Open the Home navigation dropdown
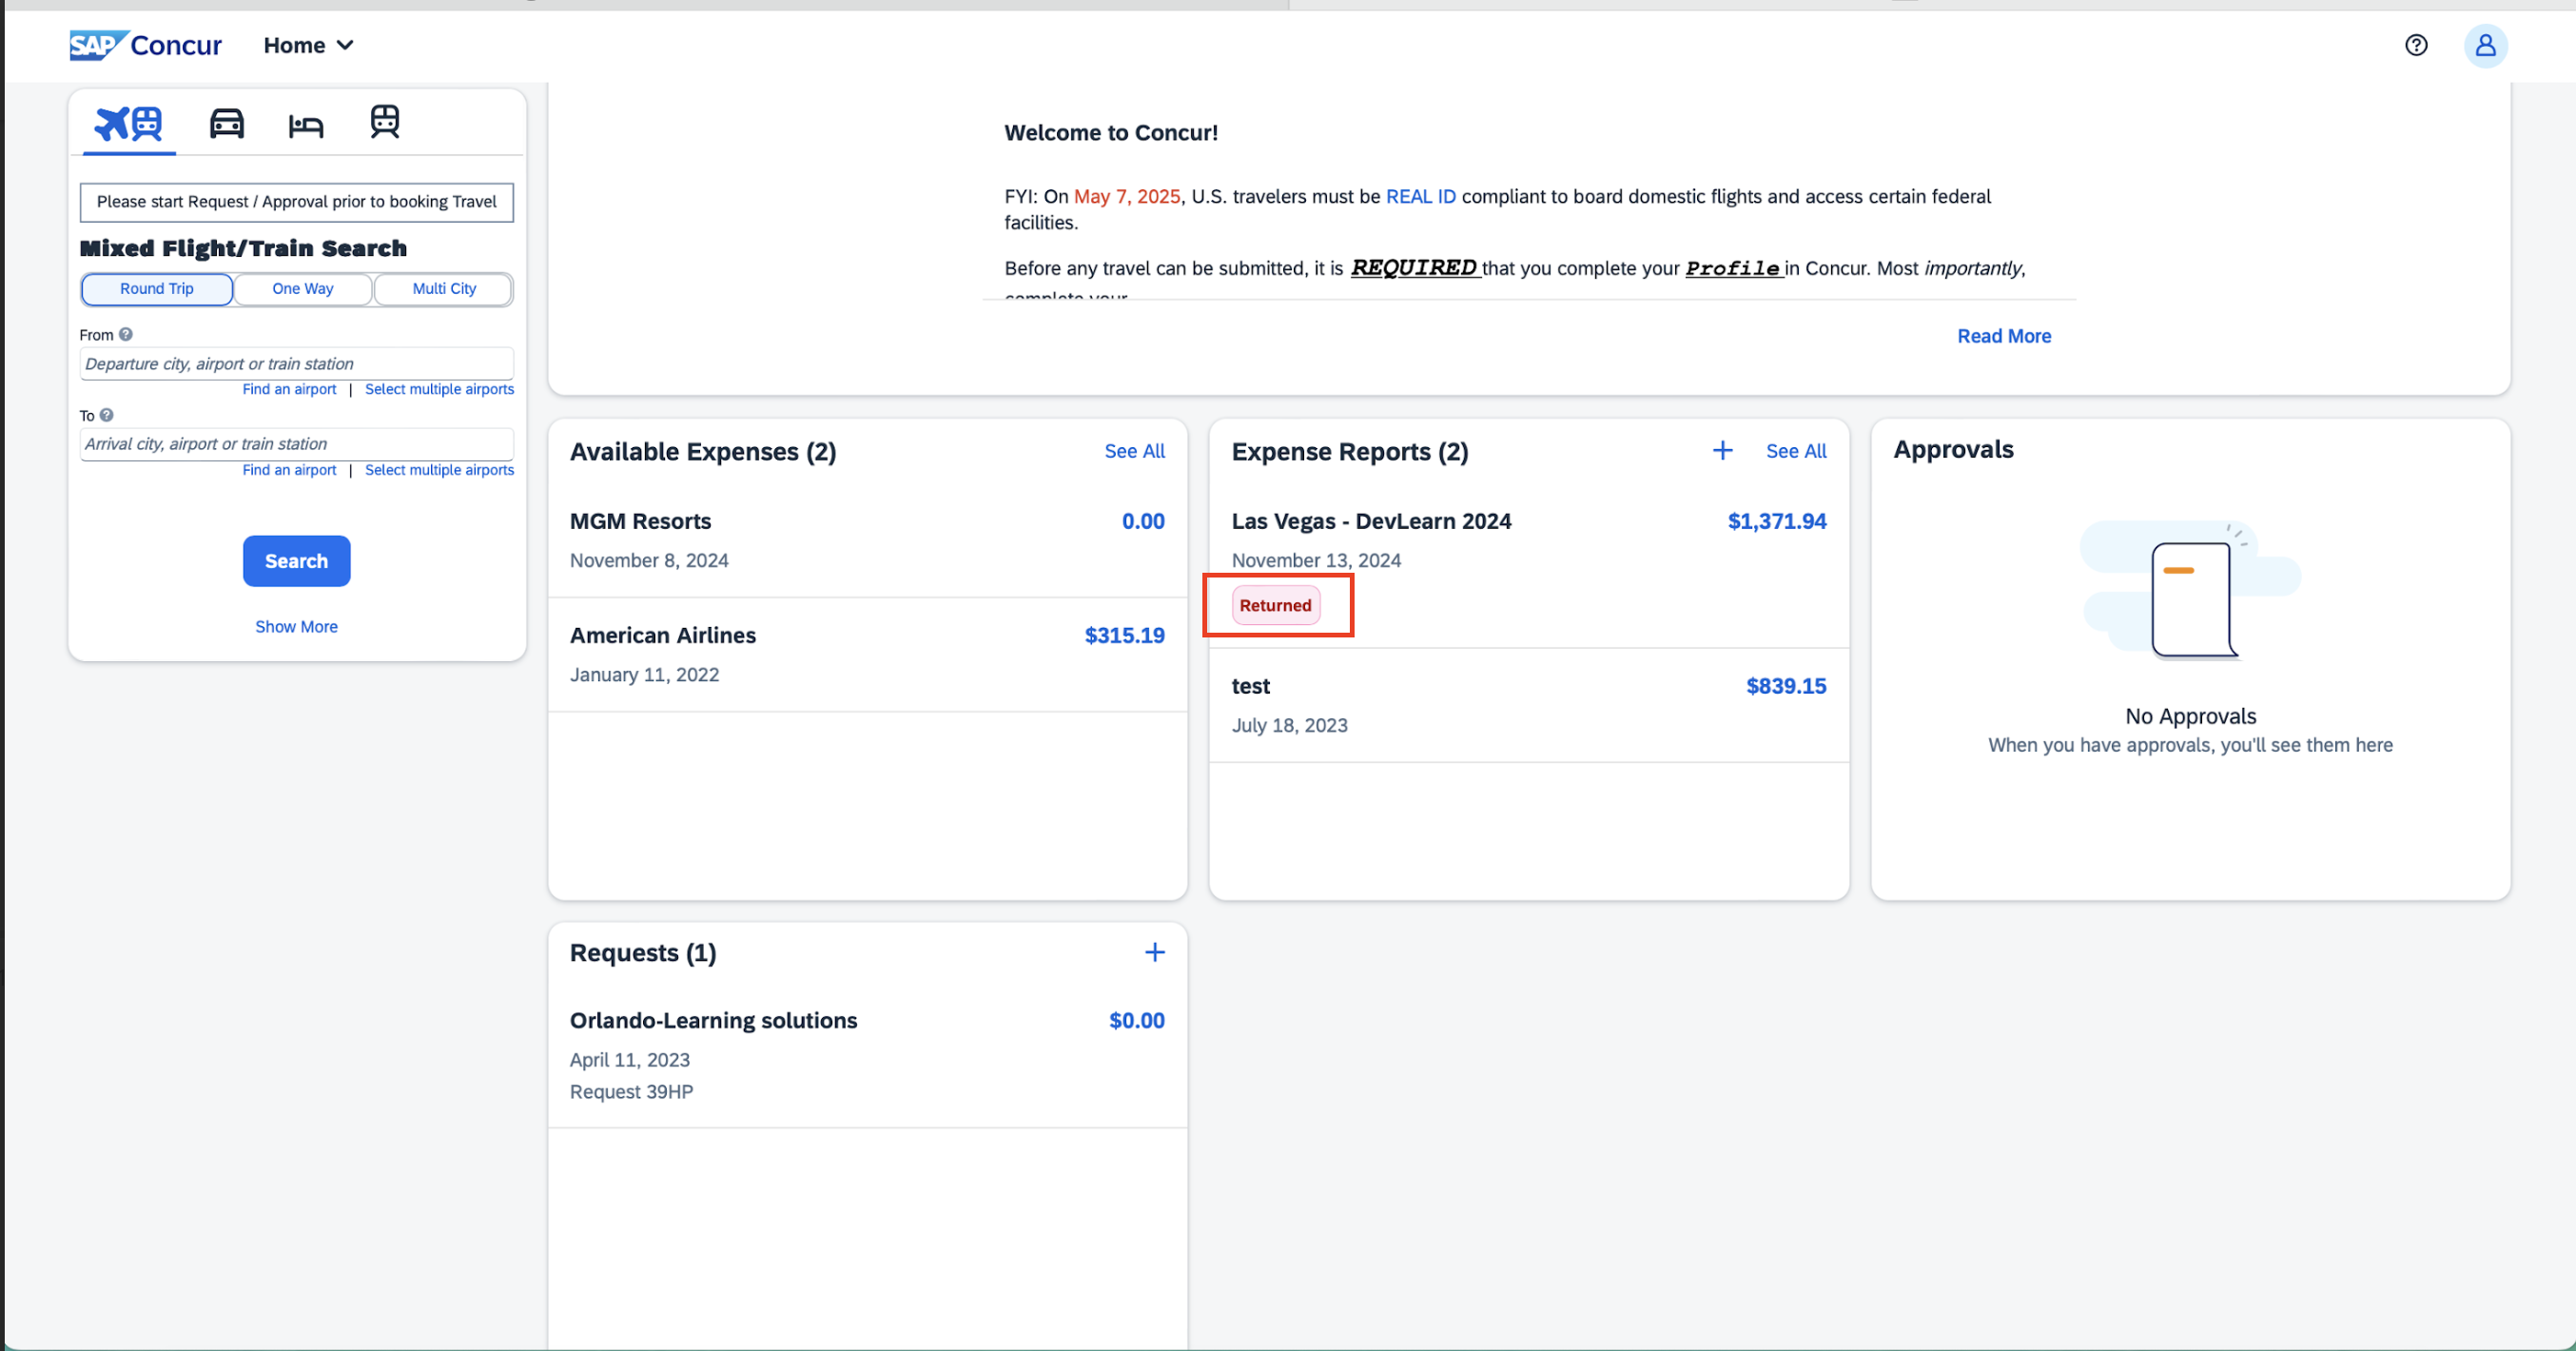This screenshot has height=1351, width=2576. (308, 45)
